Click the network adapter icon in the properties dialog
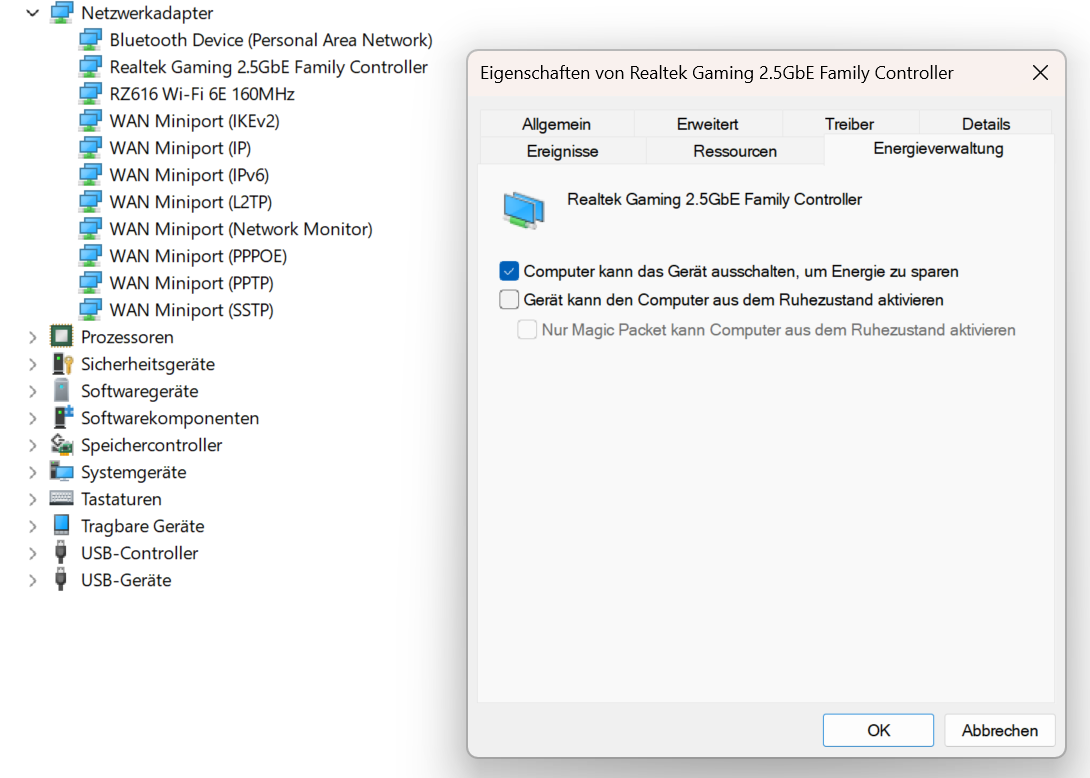 tap(523, 210)
